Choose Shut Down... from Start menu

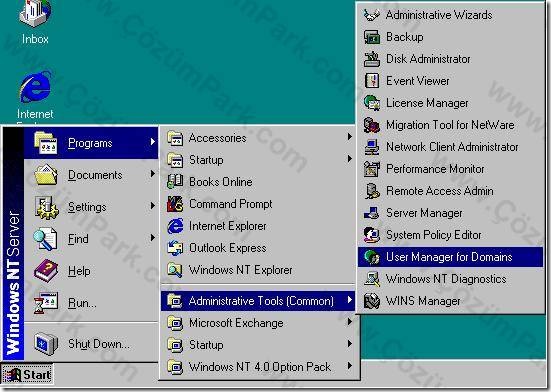coord(91,344)
